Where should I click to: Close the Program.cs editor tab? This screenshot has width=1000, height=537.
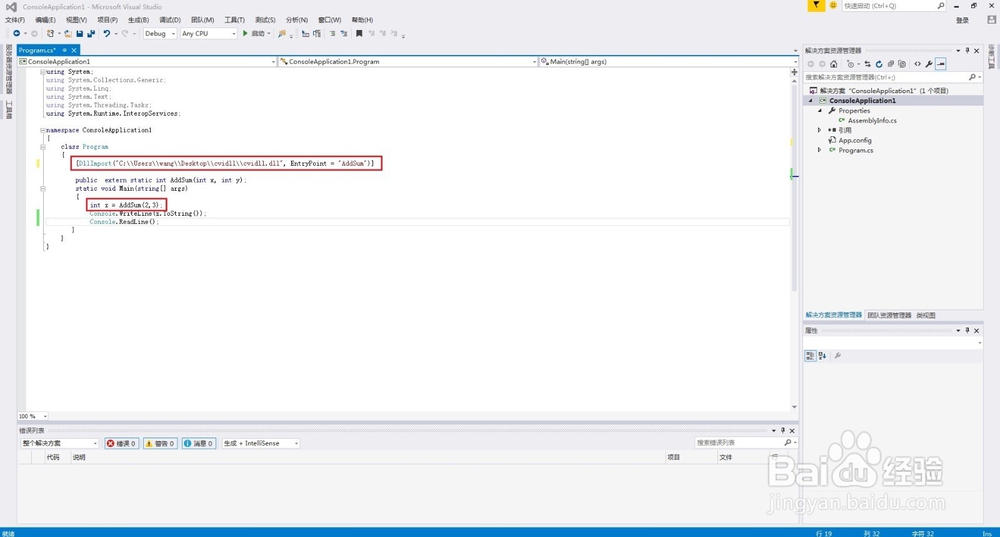(74, 50)
